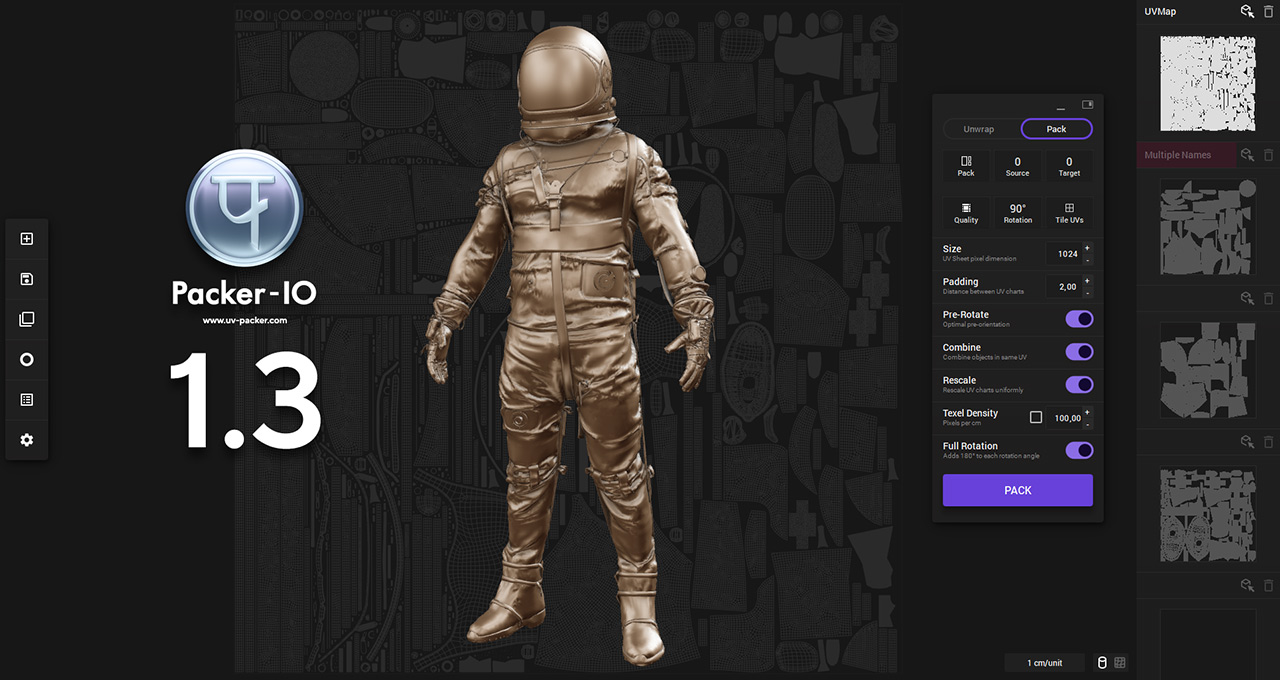Increase Texel Density with plus stepper

click(x=1088, y=413)
